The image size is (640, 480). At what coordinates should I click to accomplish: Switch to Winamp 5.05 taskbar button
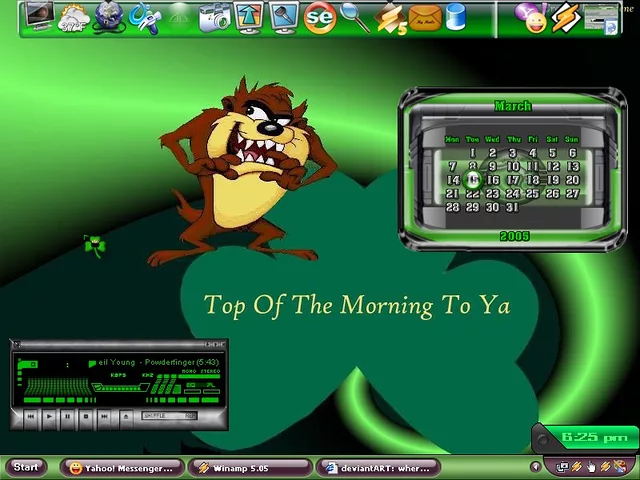coord(250,468)
